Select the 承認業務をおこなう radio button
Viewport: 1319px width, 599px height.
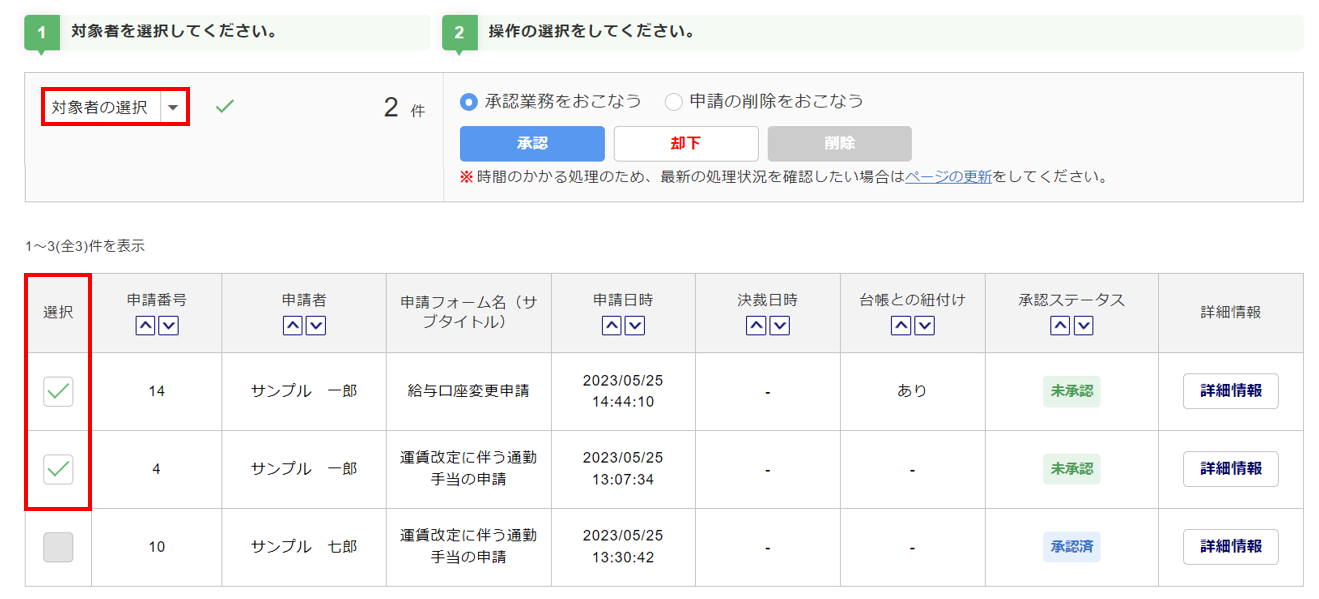click(x=469, y=102)
